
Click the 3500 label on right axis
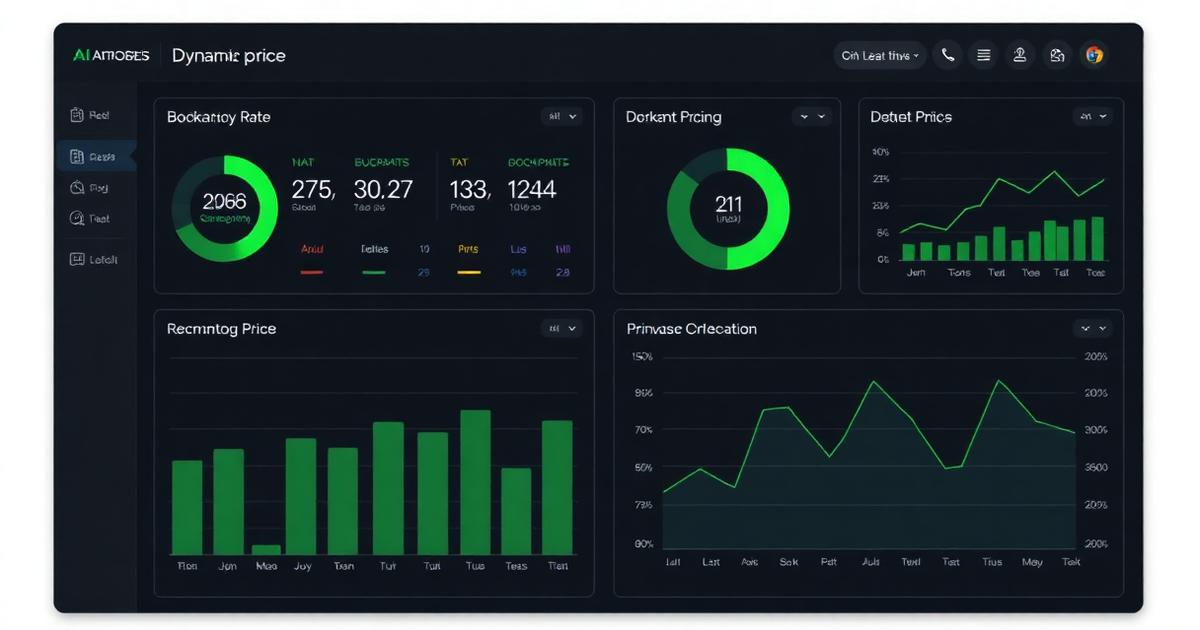[1096, 467]
